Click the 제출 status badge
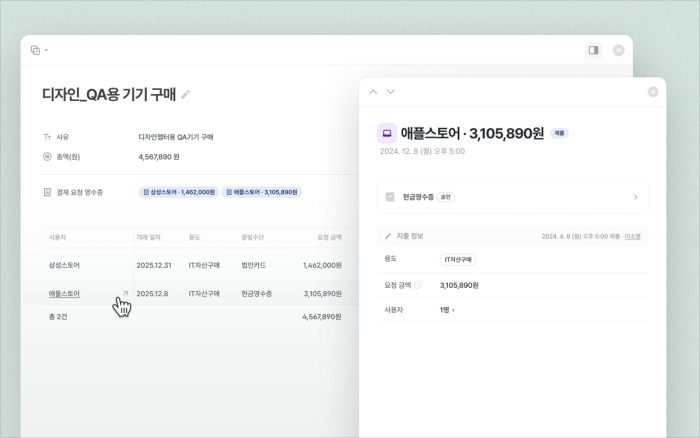This screenshot has height=438, width=700. (x=559, y=133)
